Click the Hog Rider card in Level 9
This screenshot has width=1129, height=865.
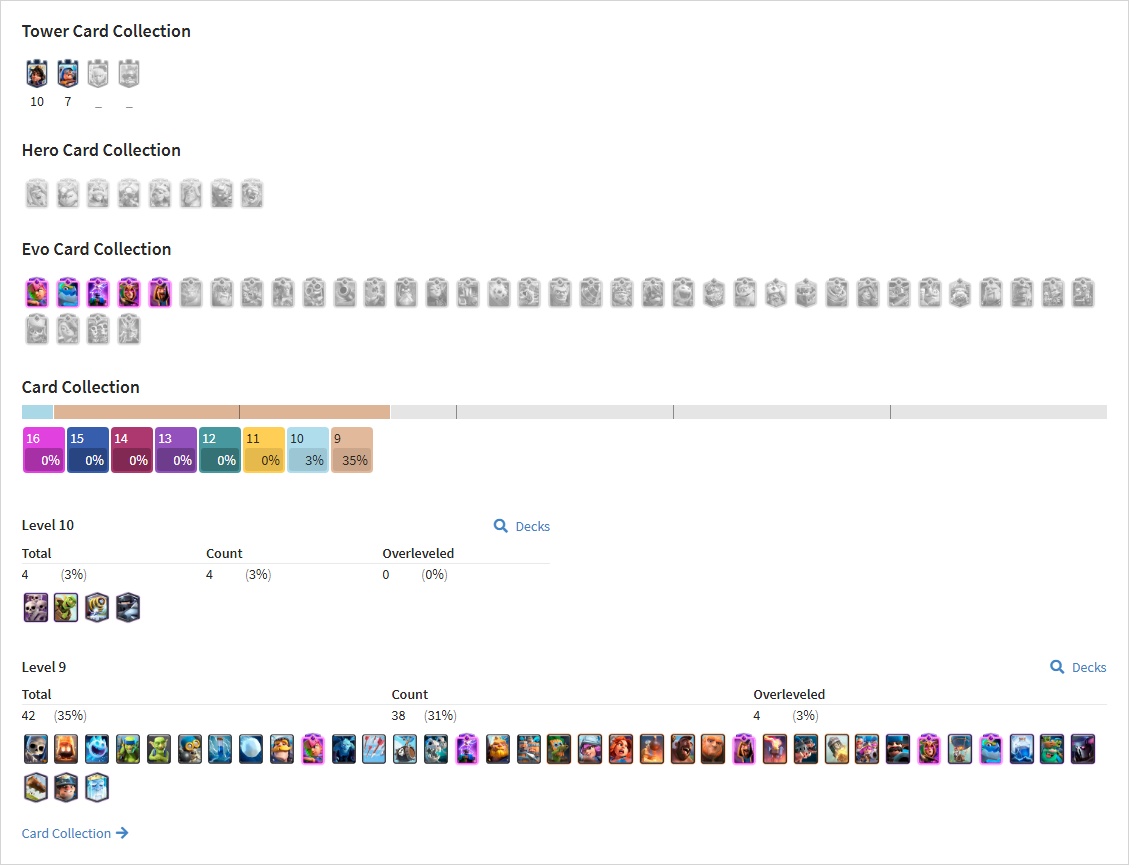tap(683, 749)
